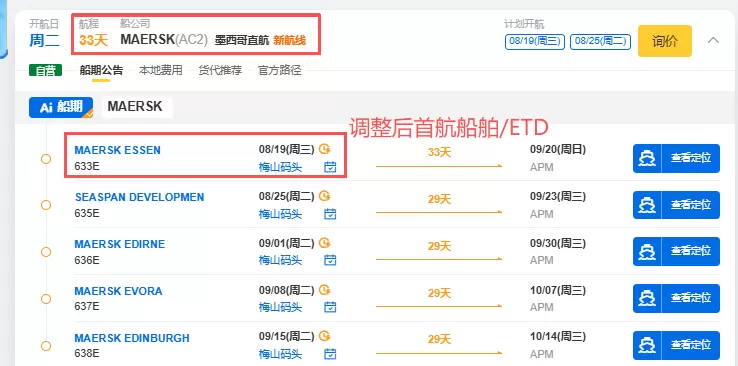Click 梅山码头 link in MAERSK ESSEN row
The height and width of the screenshot is (366, 738).
(x=281, y=167)
